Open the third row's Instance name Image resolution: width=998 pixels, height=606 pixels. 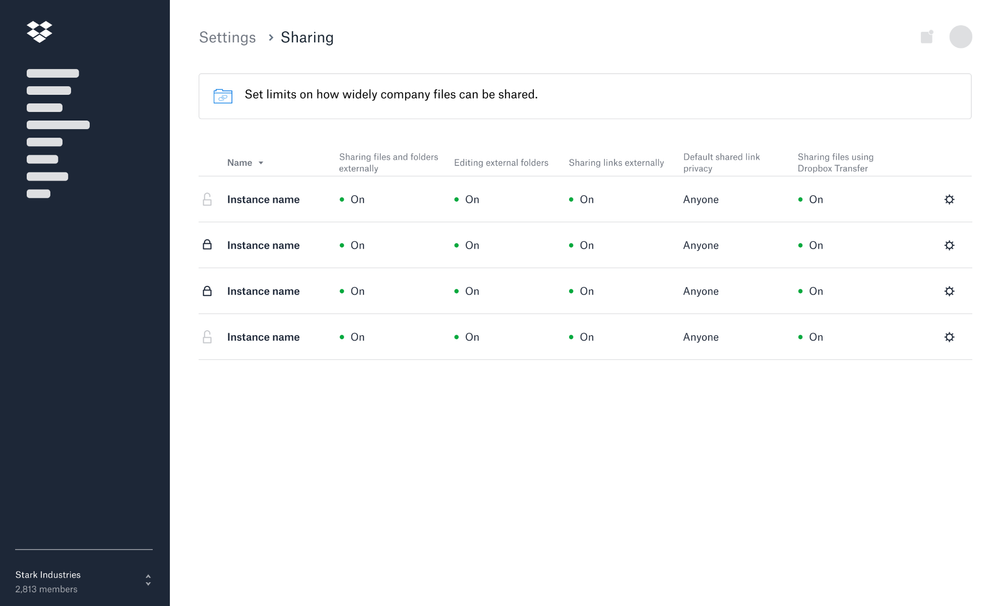coord(263,292)
